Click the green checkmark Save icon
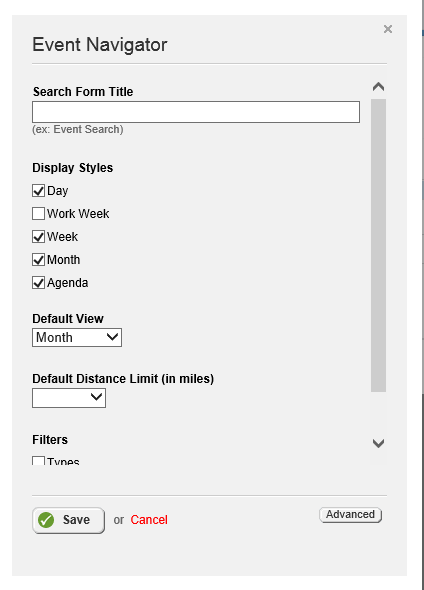This screenshot has height=590, width=424. coord(46,520)
